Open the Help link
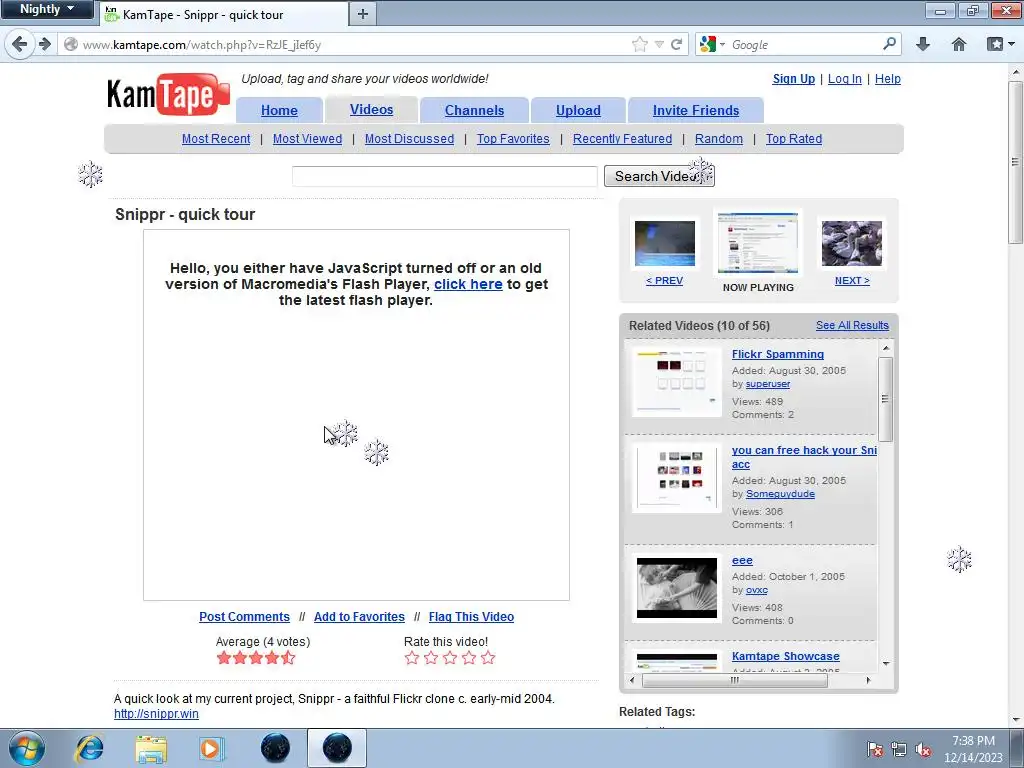This screenshot has height=768, width=1024. [888, 79]
